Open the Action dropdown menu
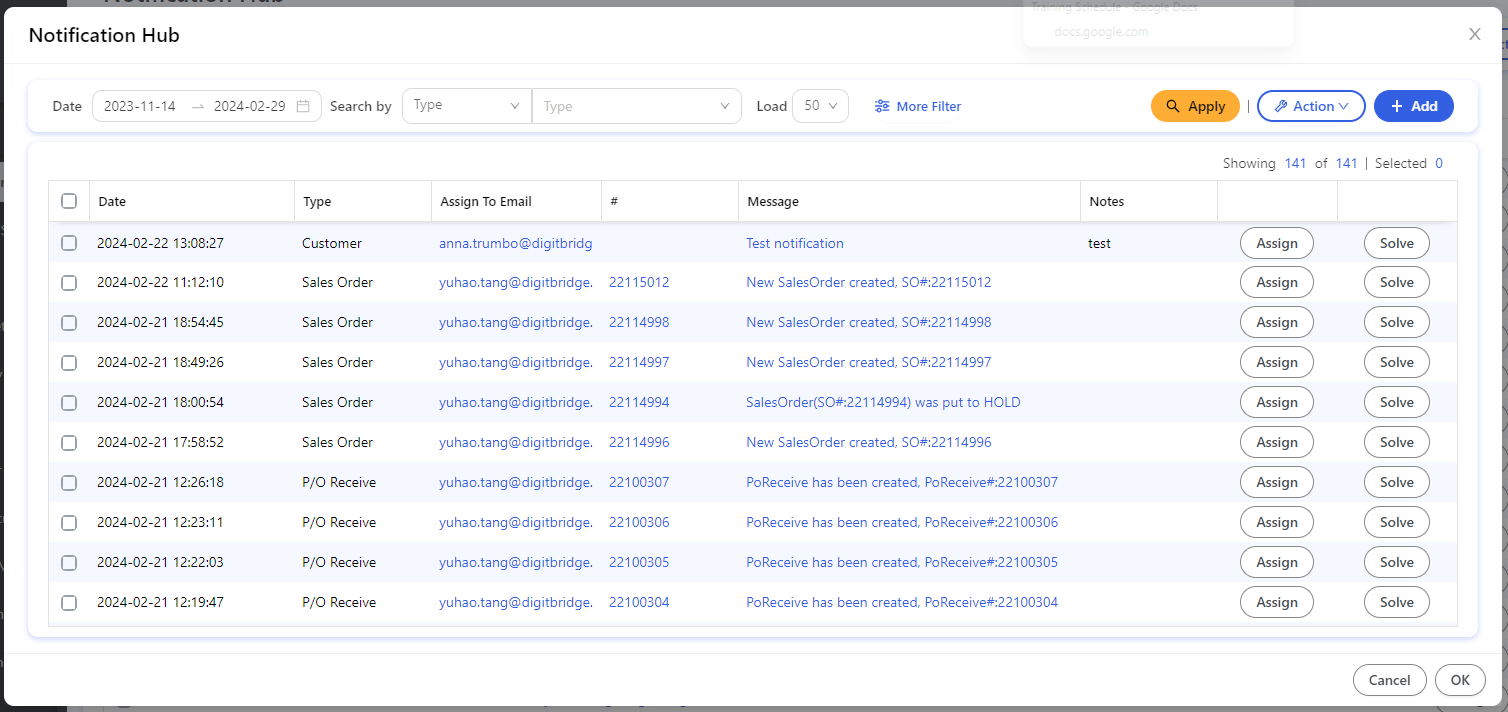The width and height of the screenshot is (1508, 712). (x=1311, y=106)
